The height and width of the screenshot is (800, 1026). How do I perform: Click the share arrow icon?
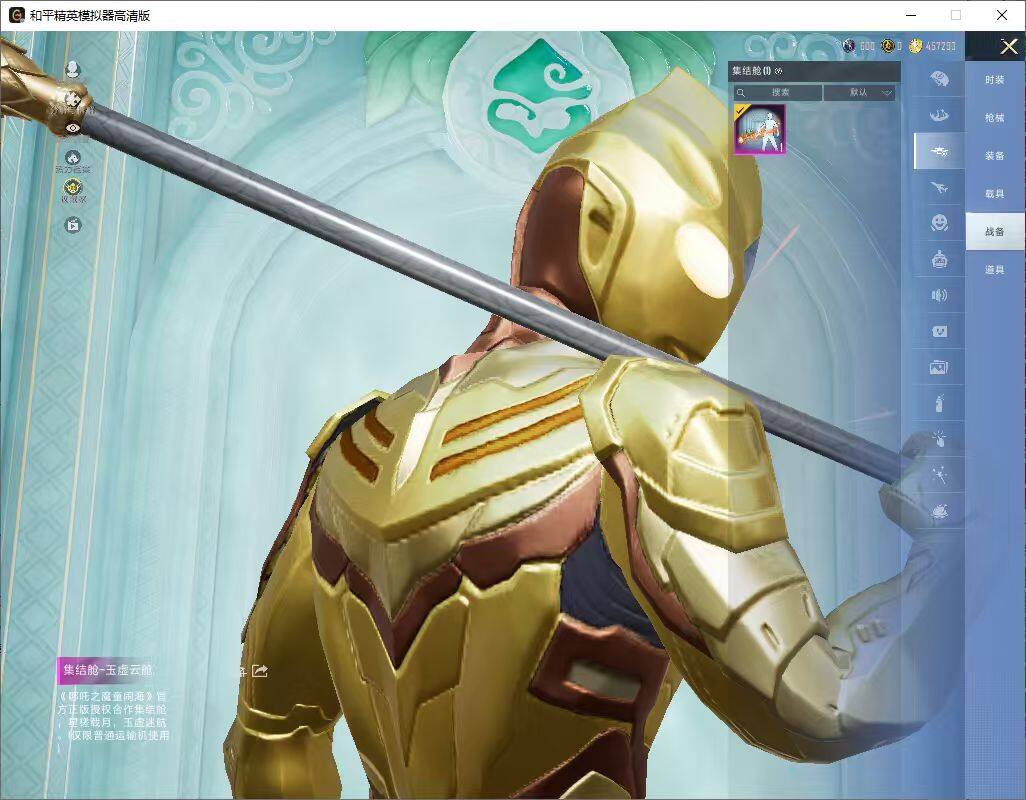(x=260, y=670)
